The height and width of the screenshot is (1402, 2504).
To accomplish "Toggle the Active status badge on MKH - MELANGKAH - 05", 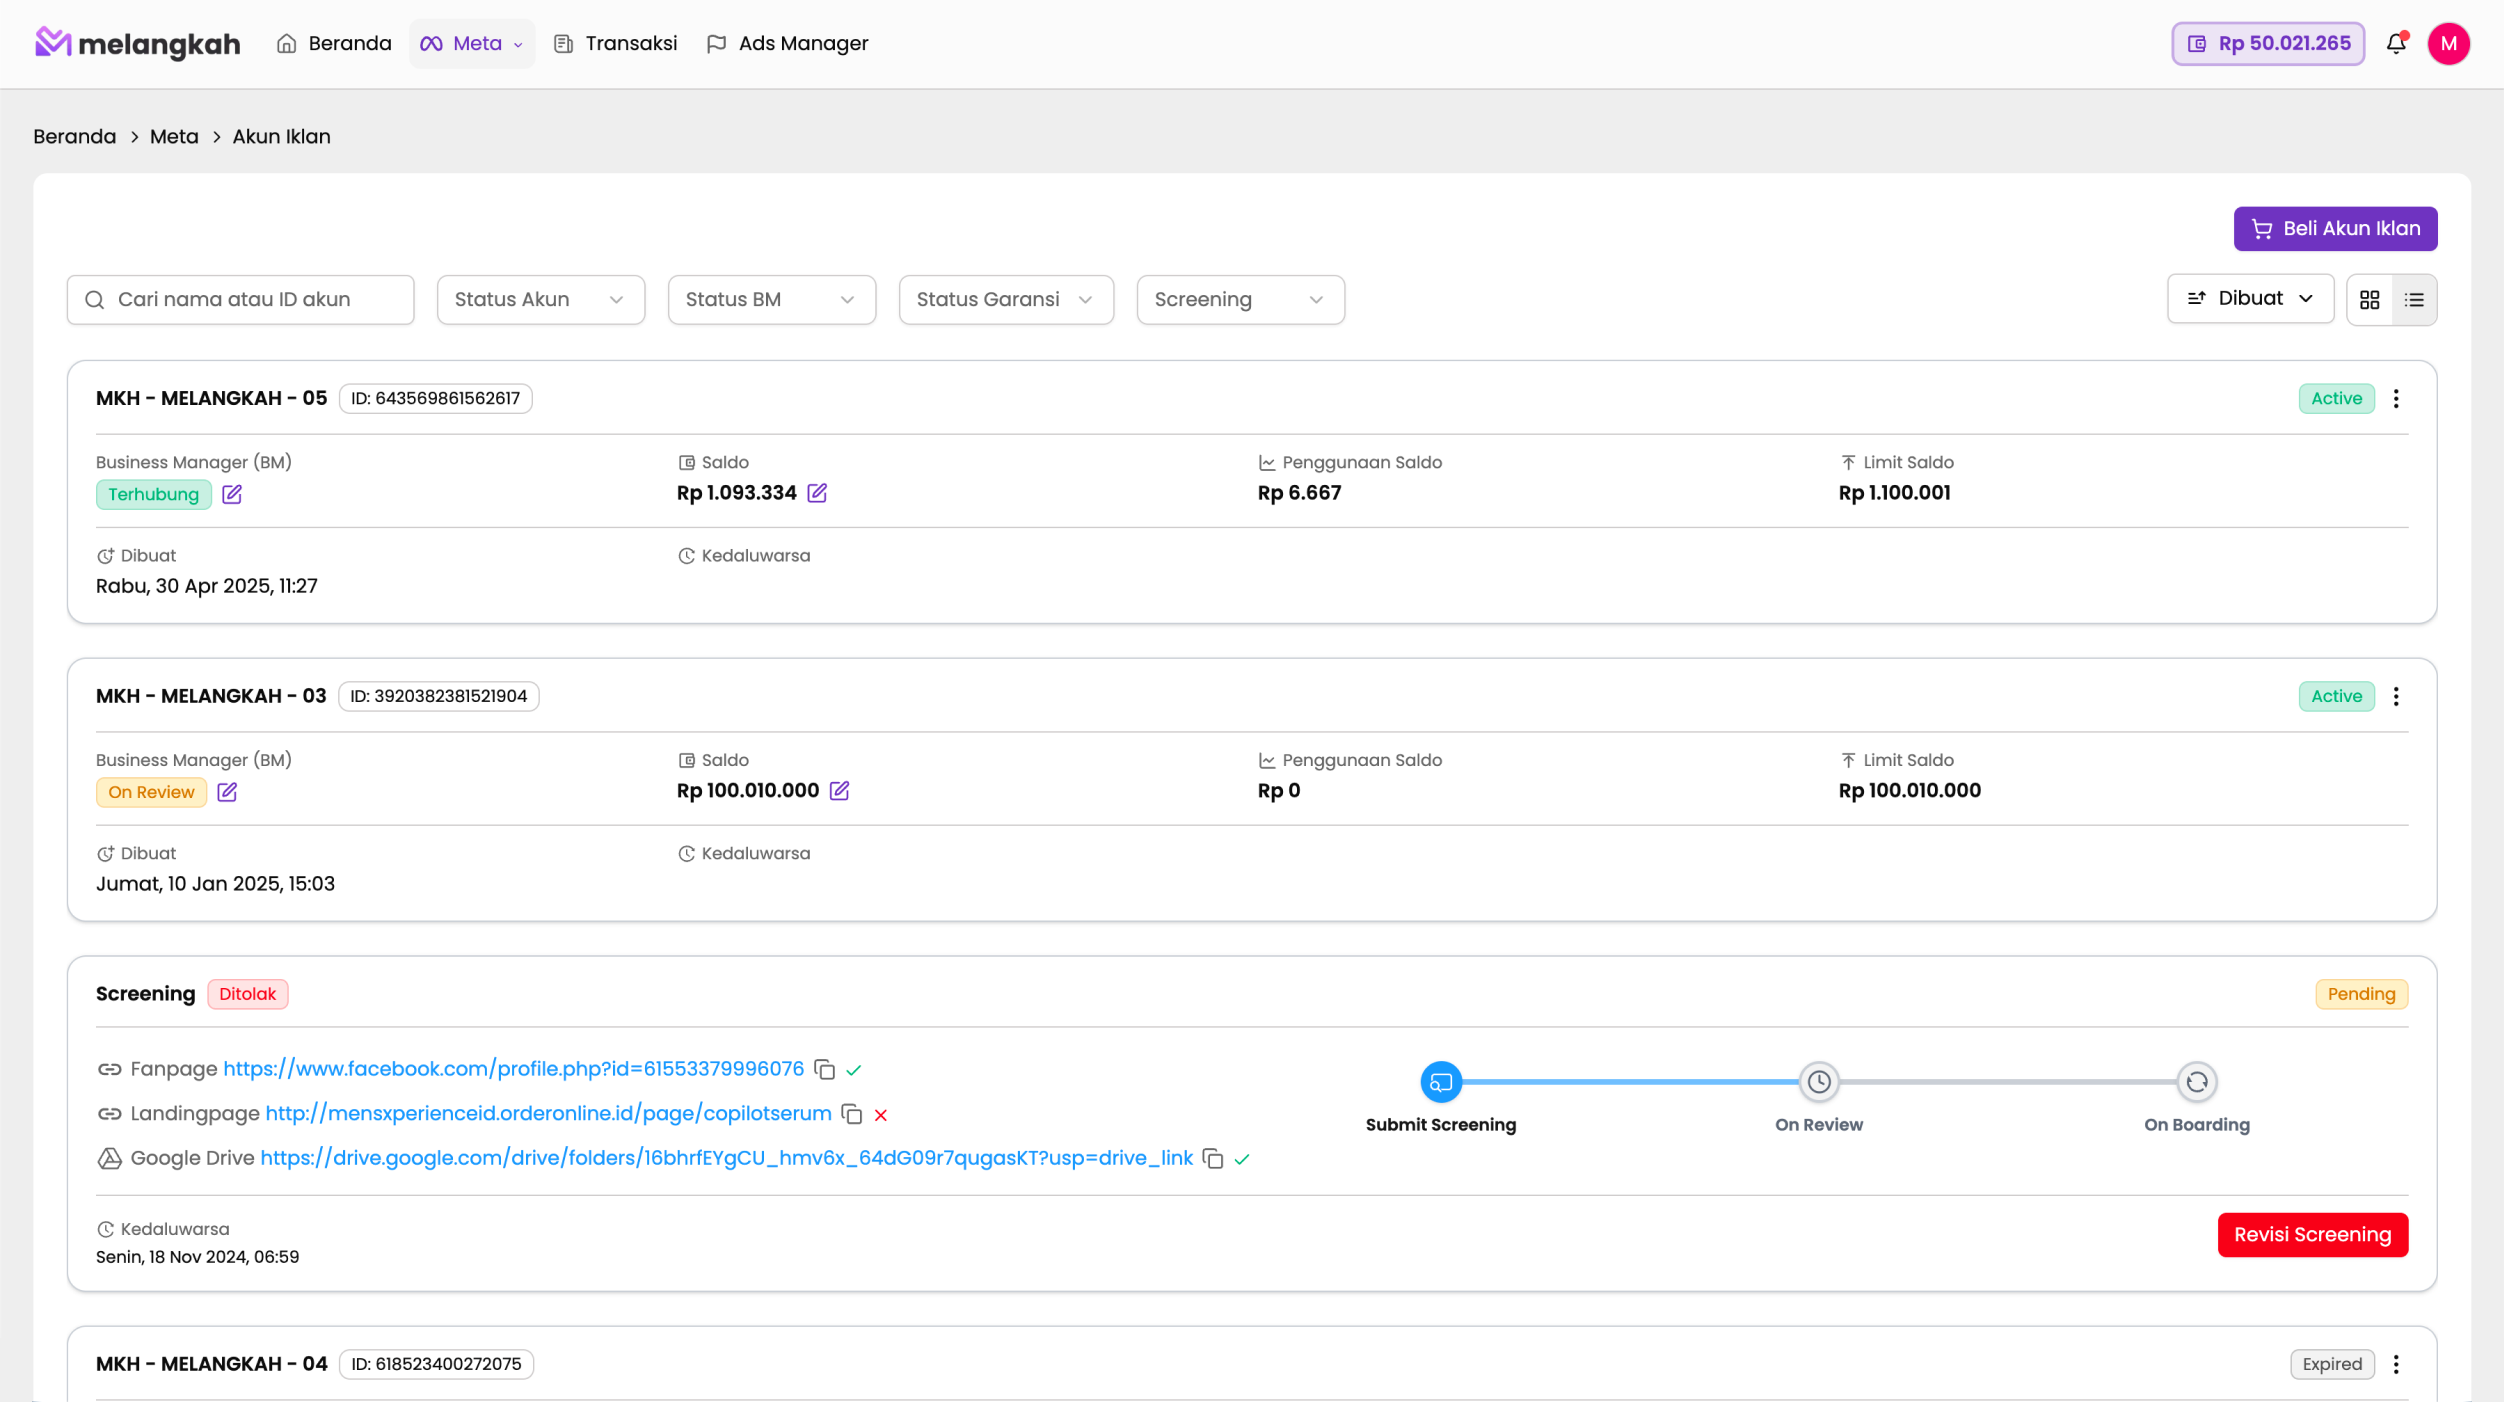I will tap(2336, 398).
